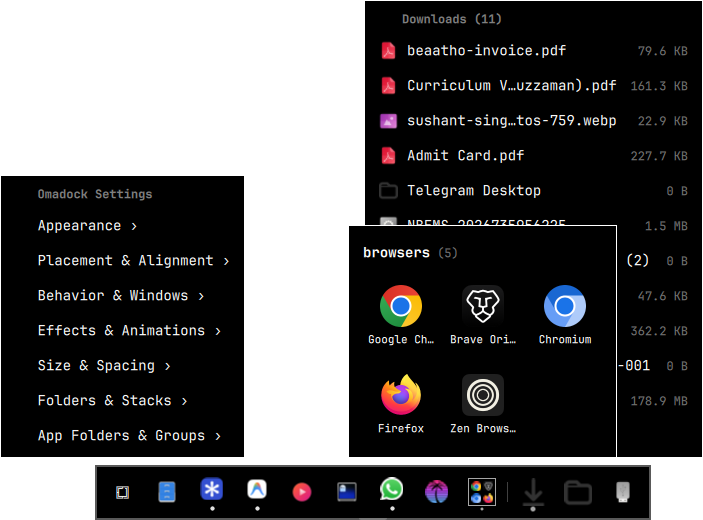Viewport: 703px width, 520px height.
Task: Expand Effects & Animations chevron
Action: click(218, 331)
